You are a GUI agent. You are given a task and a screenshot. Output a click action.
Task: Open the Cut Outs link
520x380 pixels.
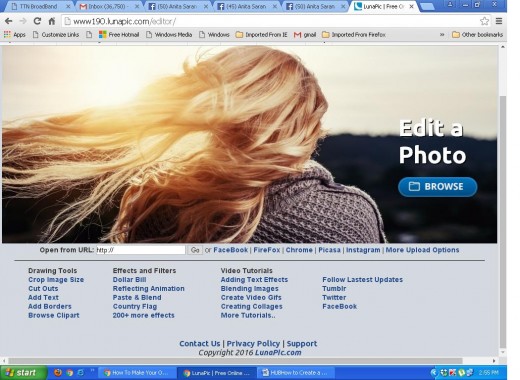point(43,289)
